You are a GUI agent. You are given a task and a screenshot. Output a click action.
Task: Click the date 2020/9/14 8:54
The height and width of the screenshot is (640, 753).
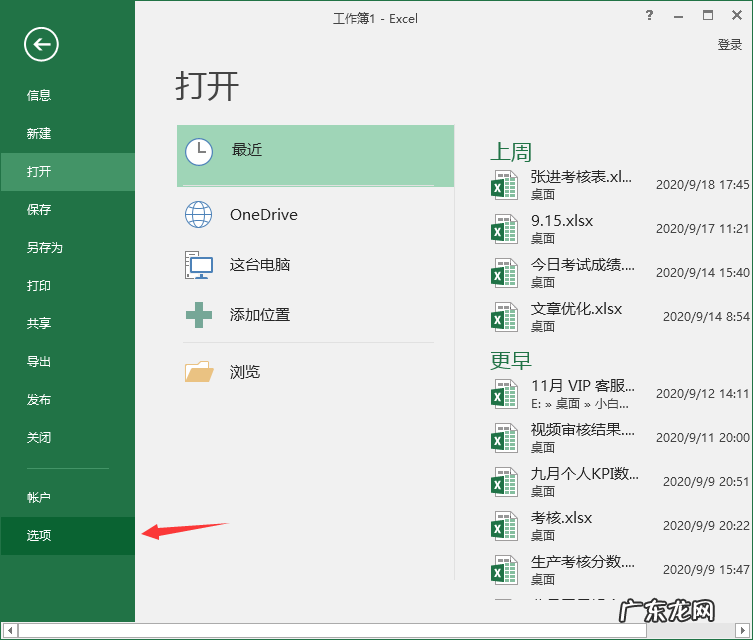pyautogui.click(x=706, y=317)
